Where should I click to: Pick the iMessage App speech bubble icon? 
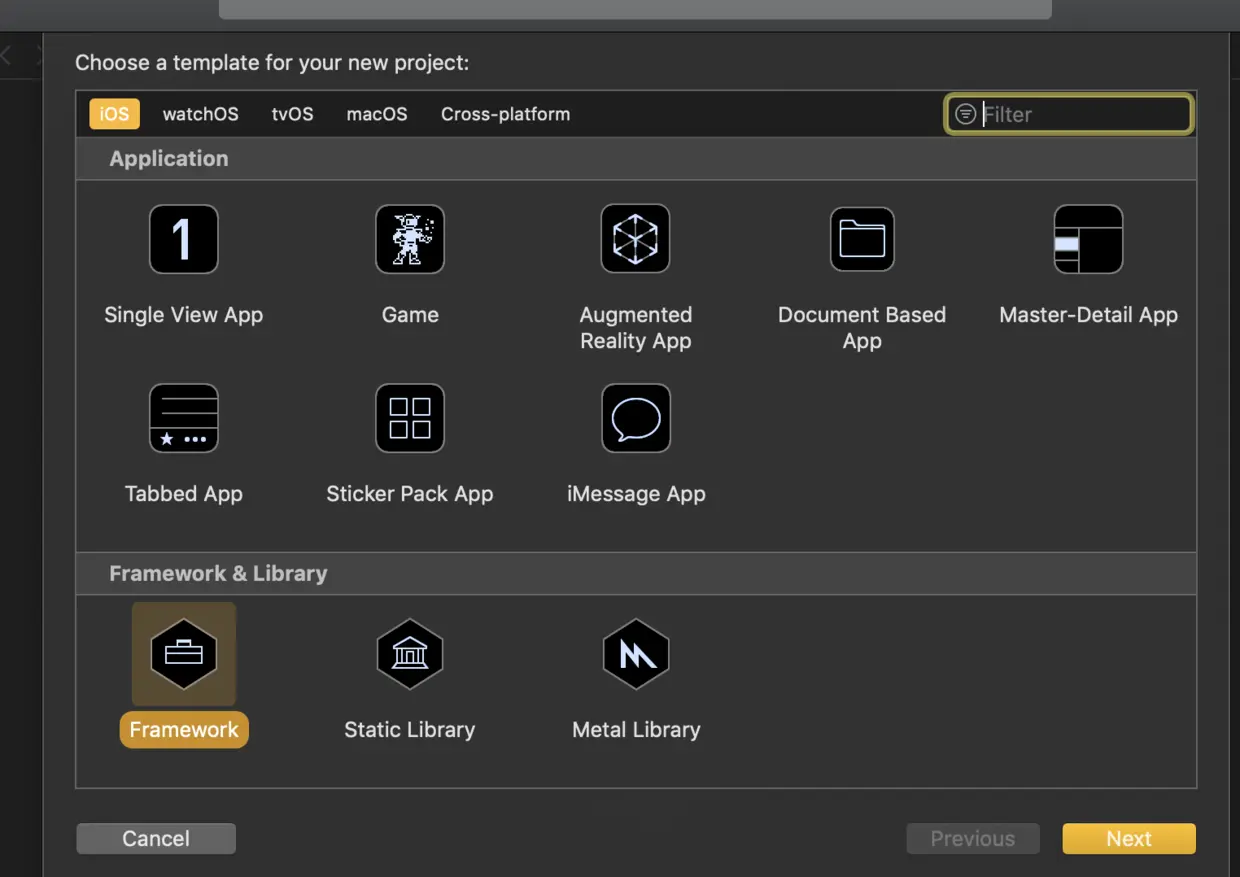click(636, 418)
